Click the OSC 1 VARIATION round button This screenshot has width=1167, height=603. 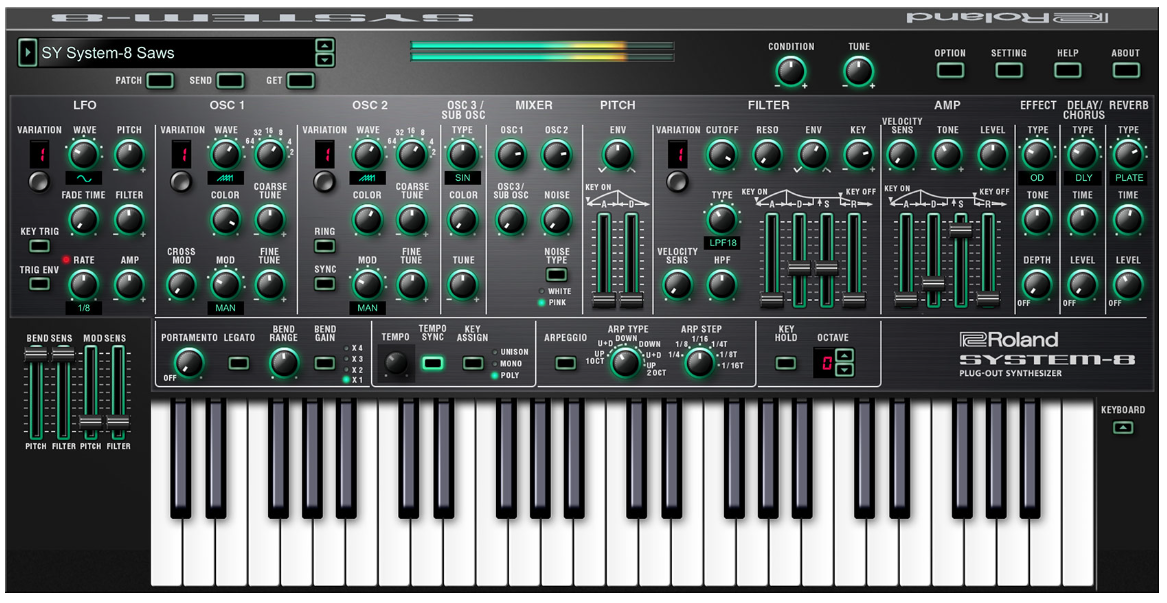click(181, 181)
